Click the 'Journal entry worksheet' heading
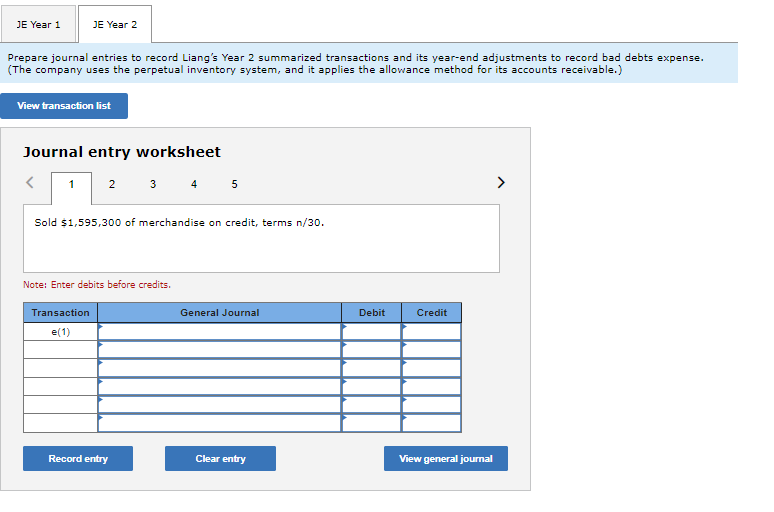The image size is (774, 512). click(x=122, y=152)
